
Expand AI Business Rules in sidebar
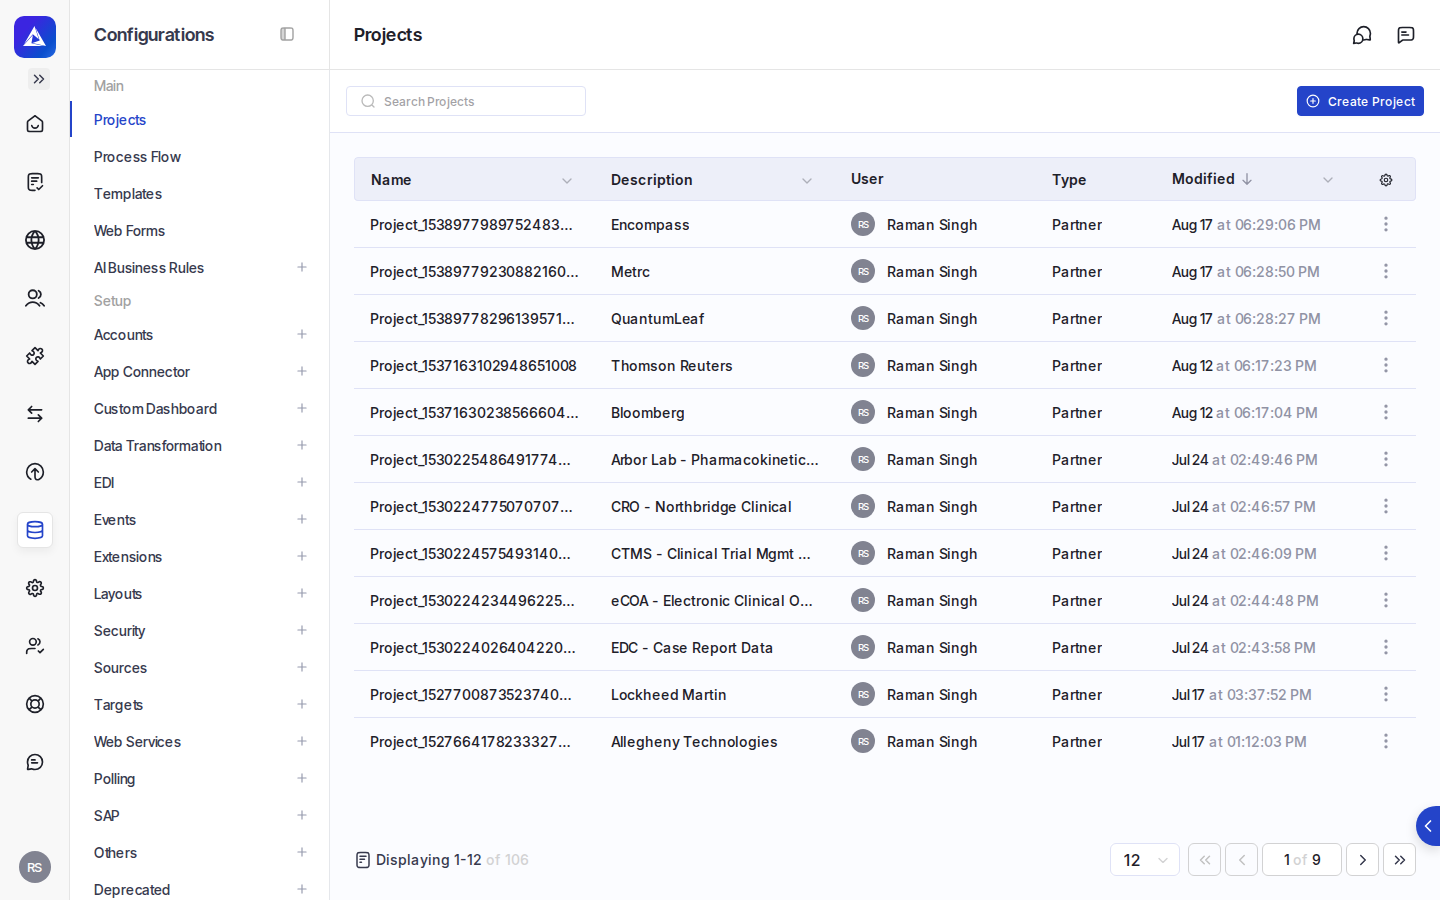point(302,267)
